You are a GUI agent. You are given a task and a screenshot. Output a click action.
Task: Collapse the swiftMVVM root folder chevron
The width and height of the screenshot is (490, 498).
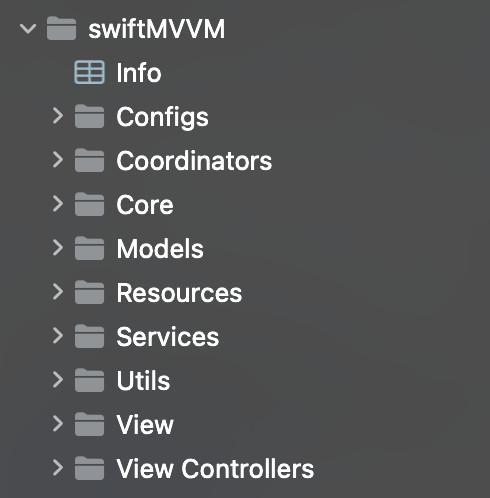28,28
